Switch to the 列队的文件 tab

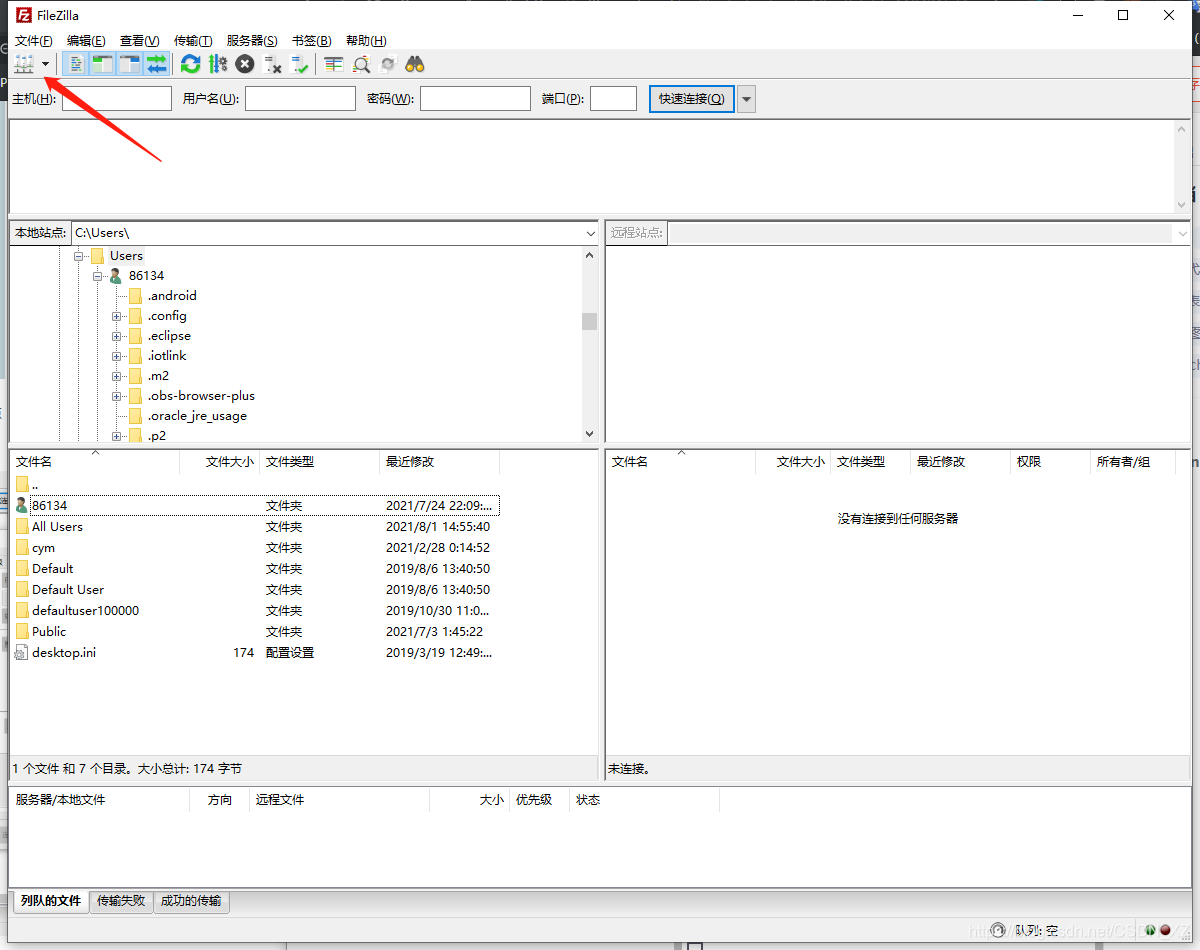tap(50, 901)
